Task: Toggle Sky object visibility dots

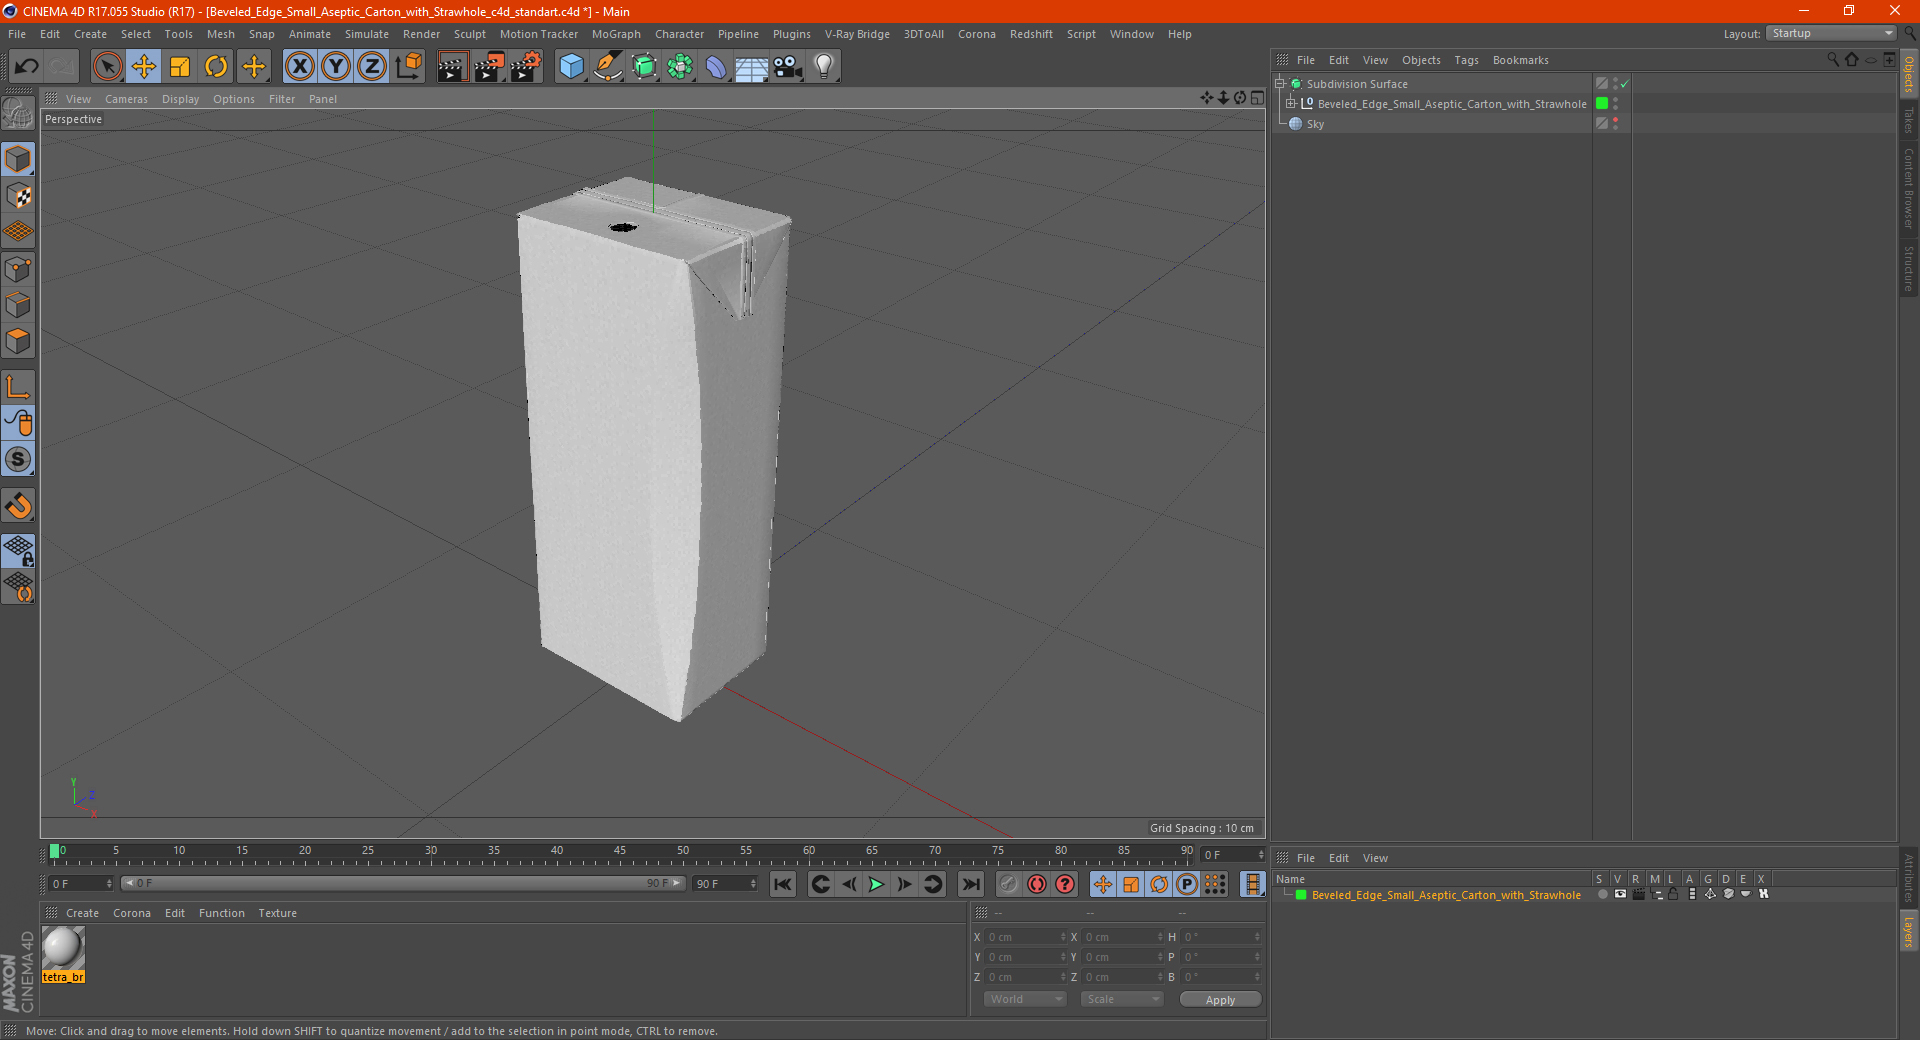Action: [x=1615, y=123]
